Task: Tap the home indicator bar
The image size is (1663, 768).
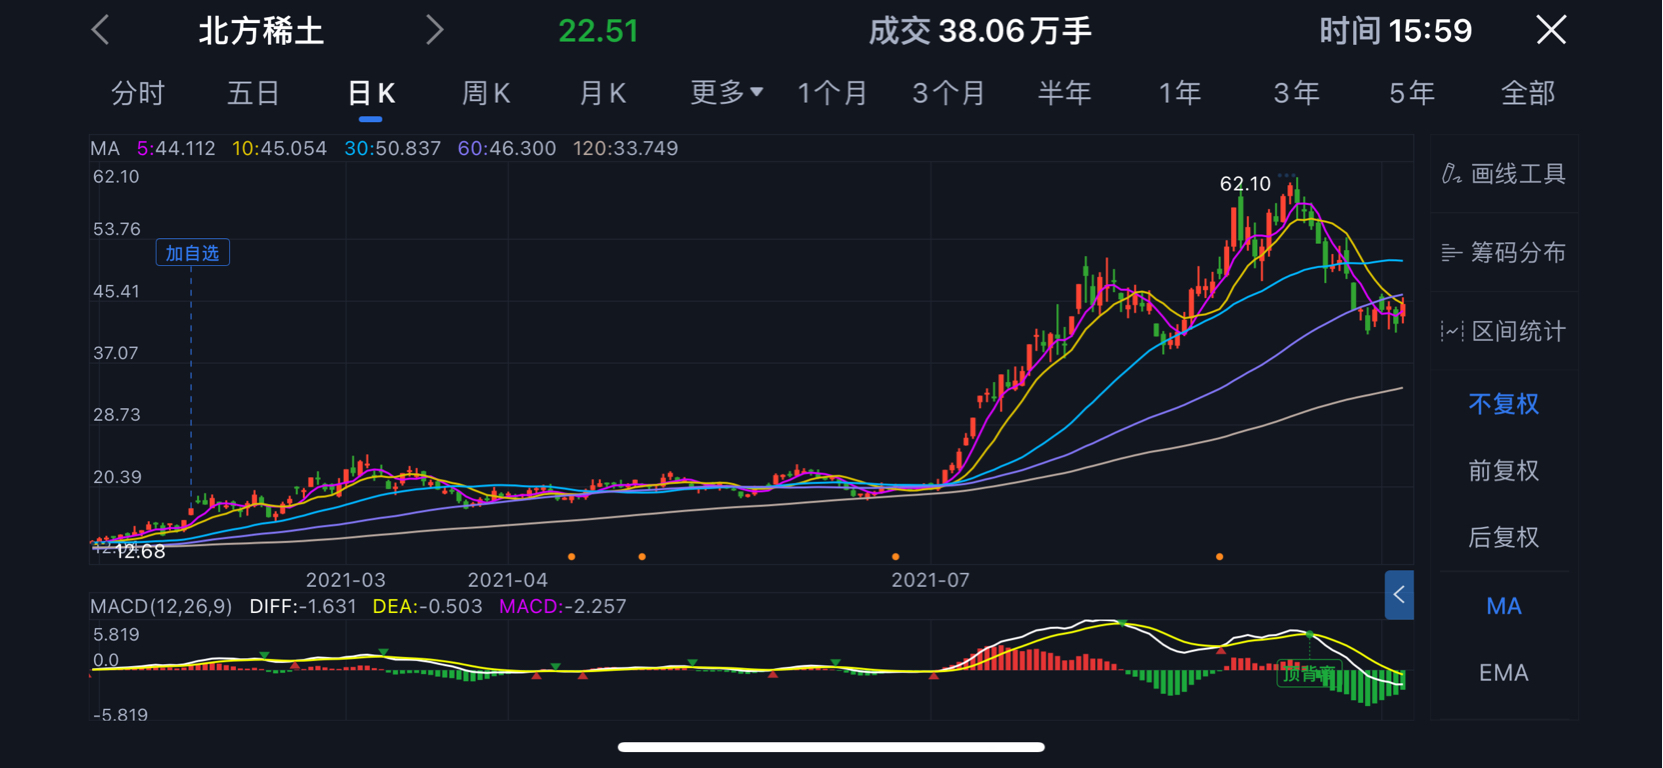Action: click(x=831, y=747)
